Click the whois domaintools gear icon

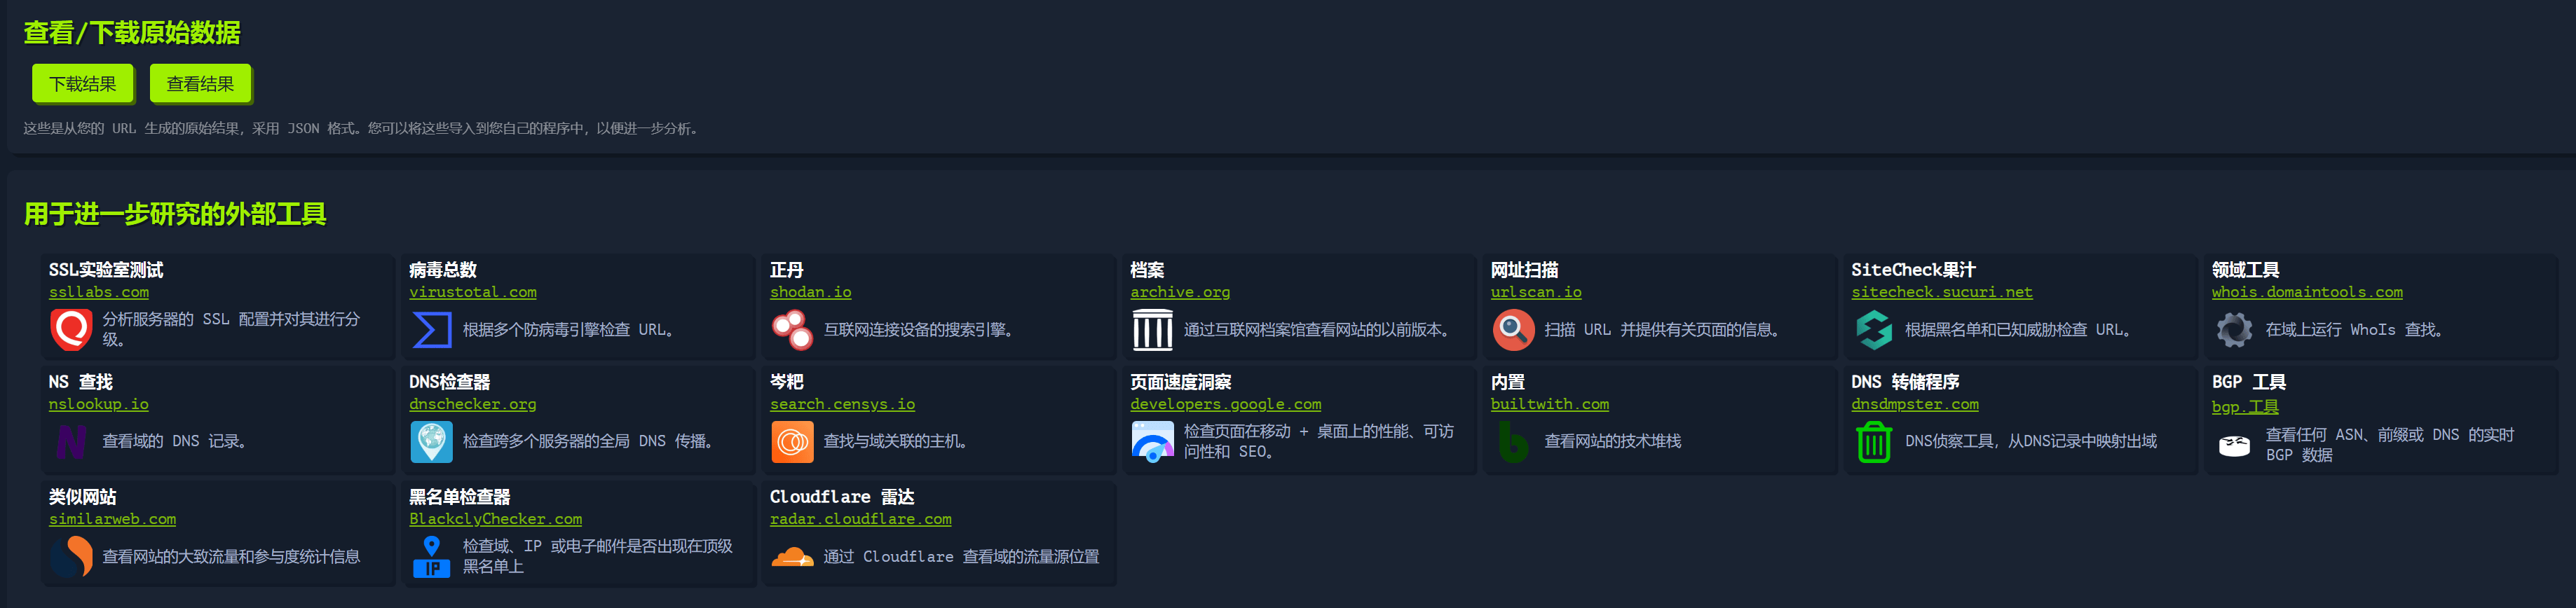point(2234,329)
